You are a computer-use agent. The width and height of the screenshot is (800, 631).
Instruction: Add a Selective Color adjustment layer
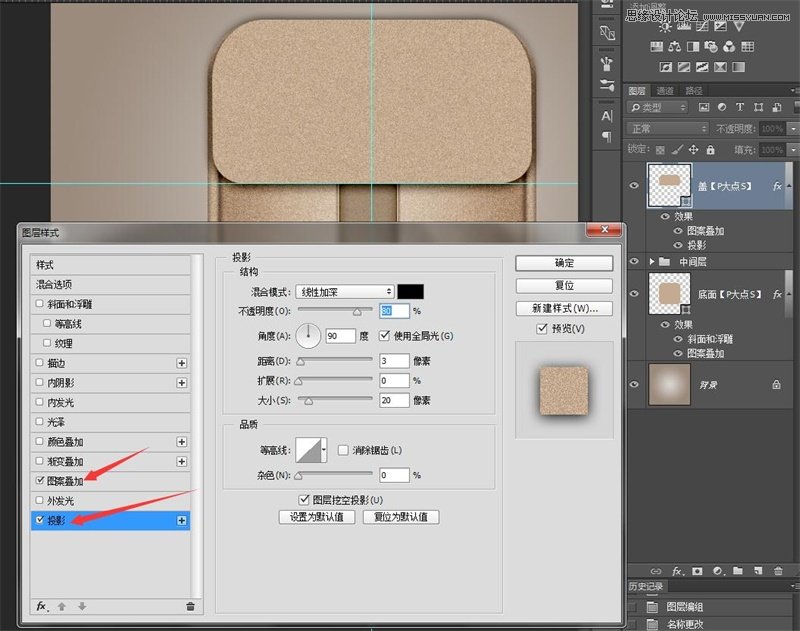[720, 67]
